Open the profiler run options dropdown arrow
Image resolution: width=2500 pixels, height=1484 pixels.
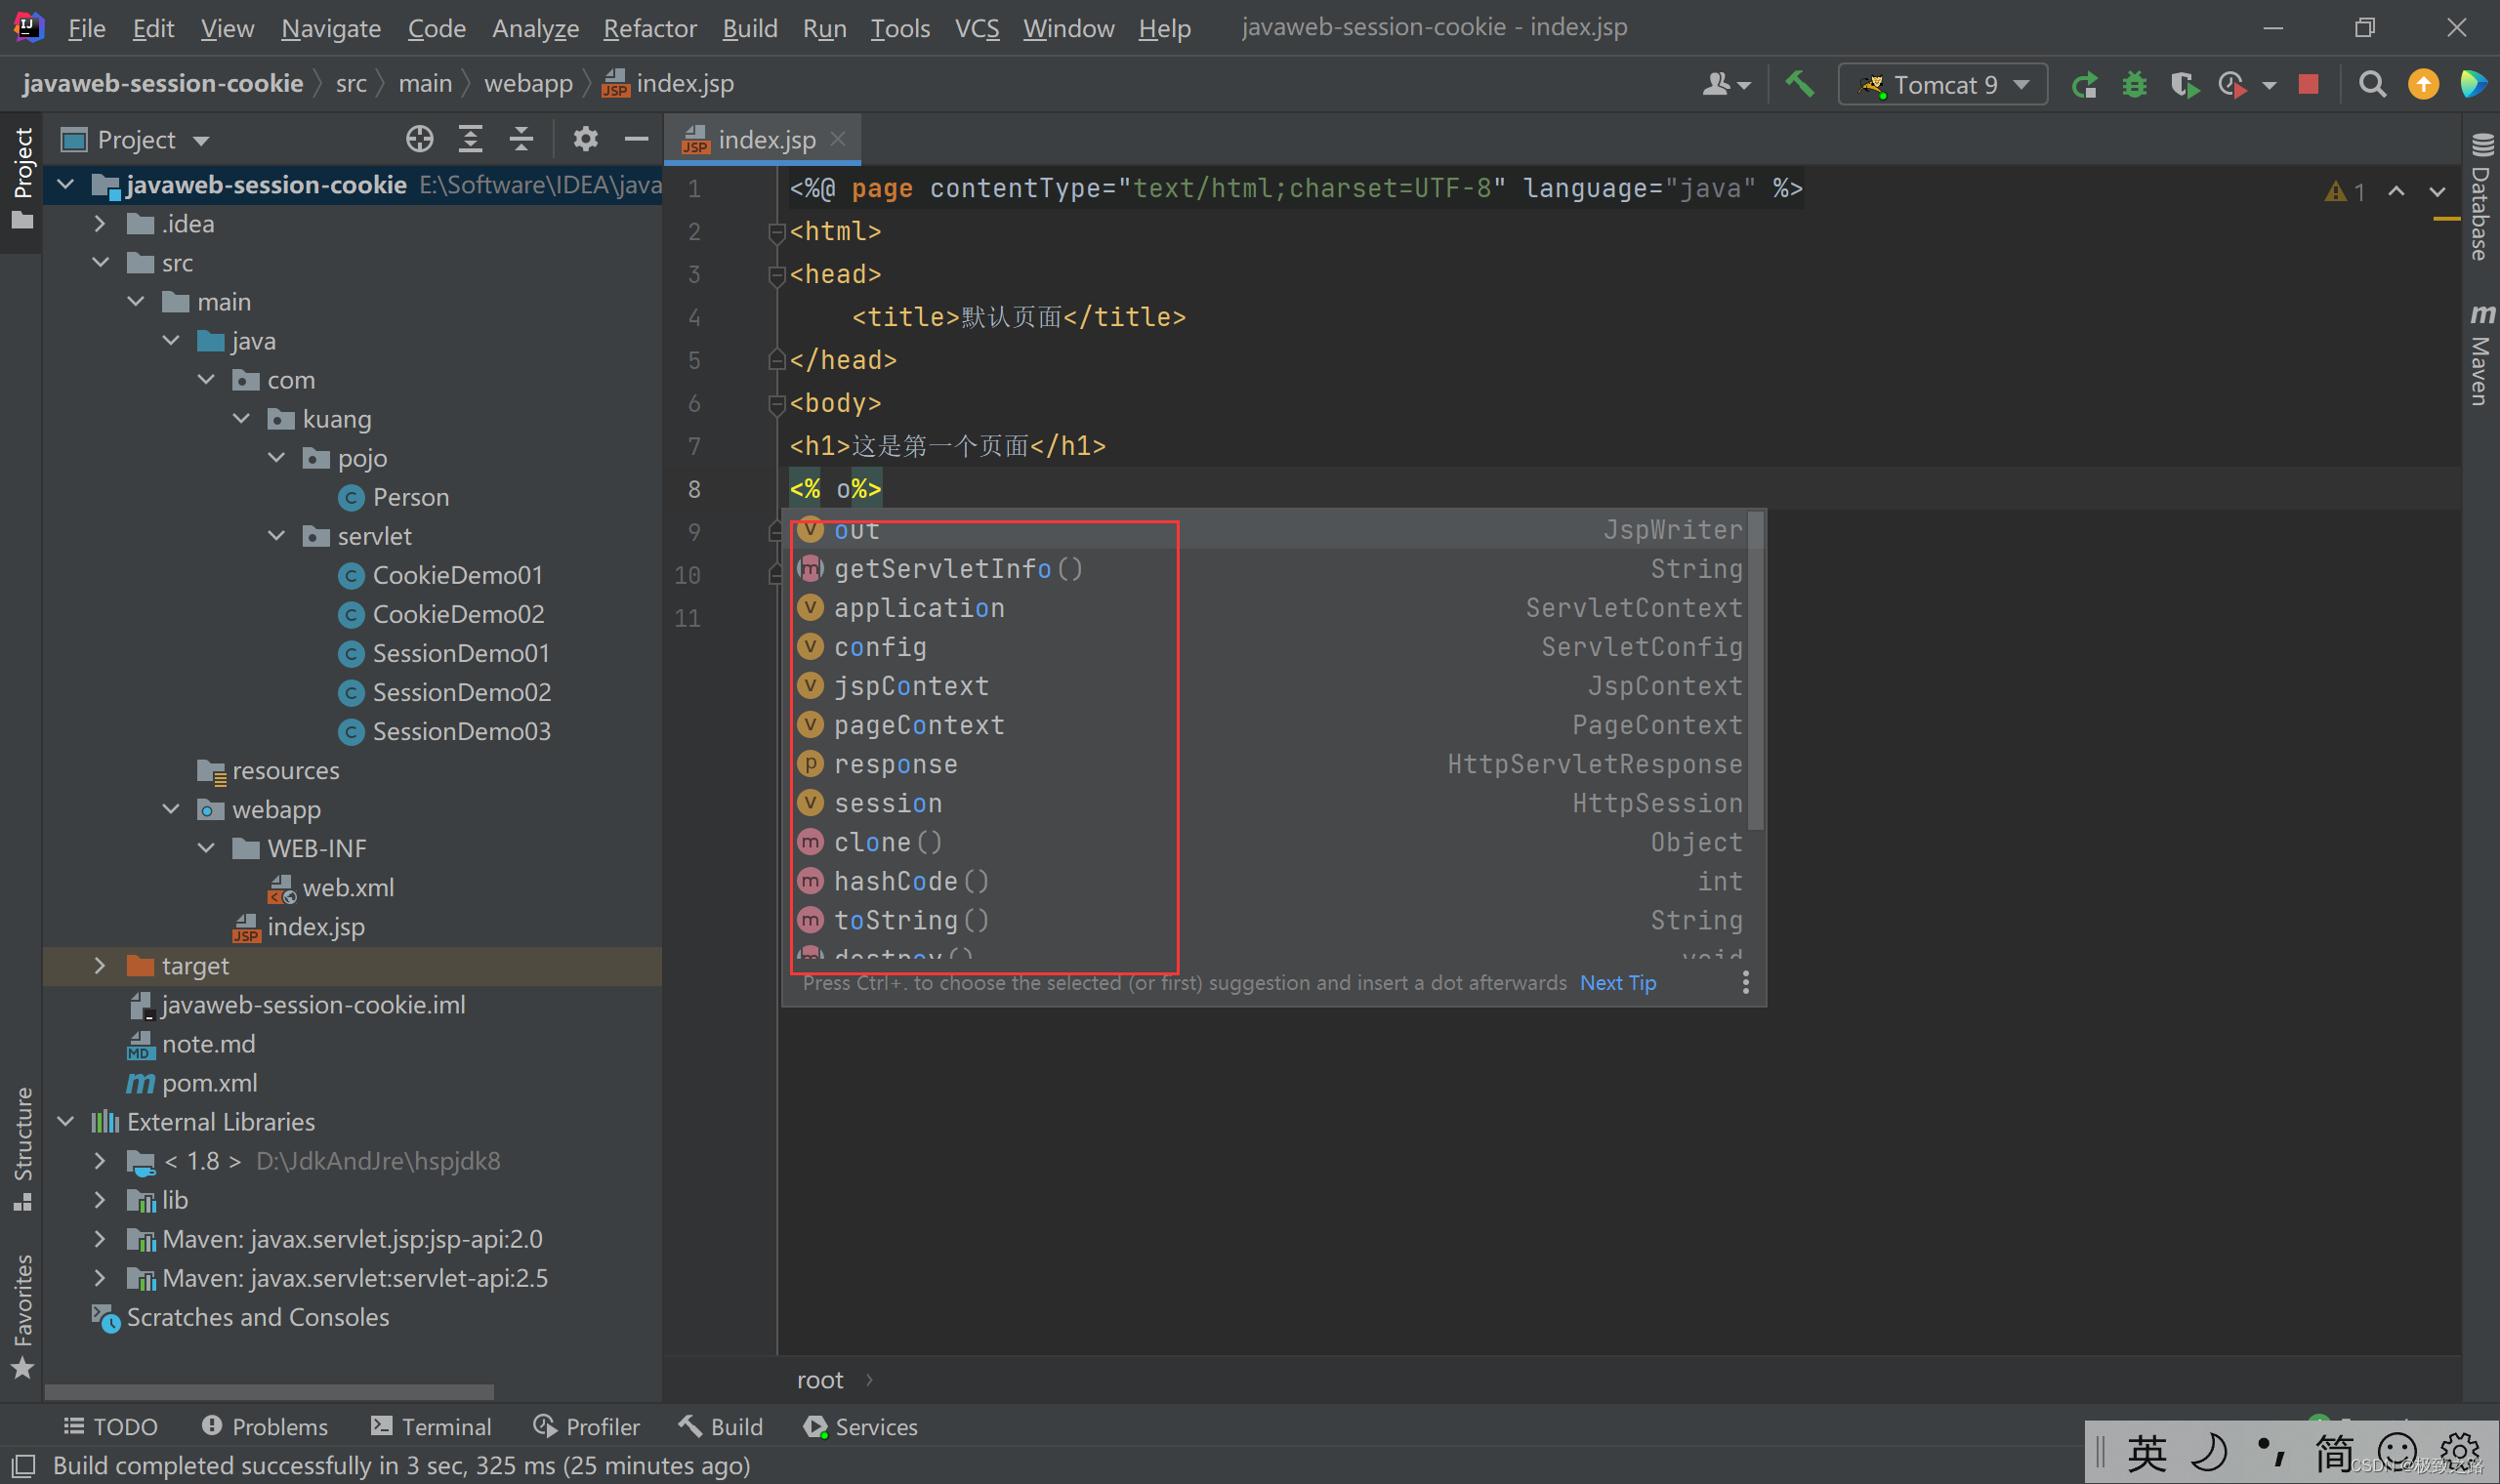pyautogui.click(x=2269, y=86)
